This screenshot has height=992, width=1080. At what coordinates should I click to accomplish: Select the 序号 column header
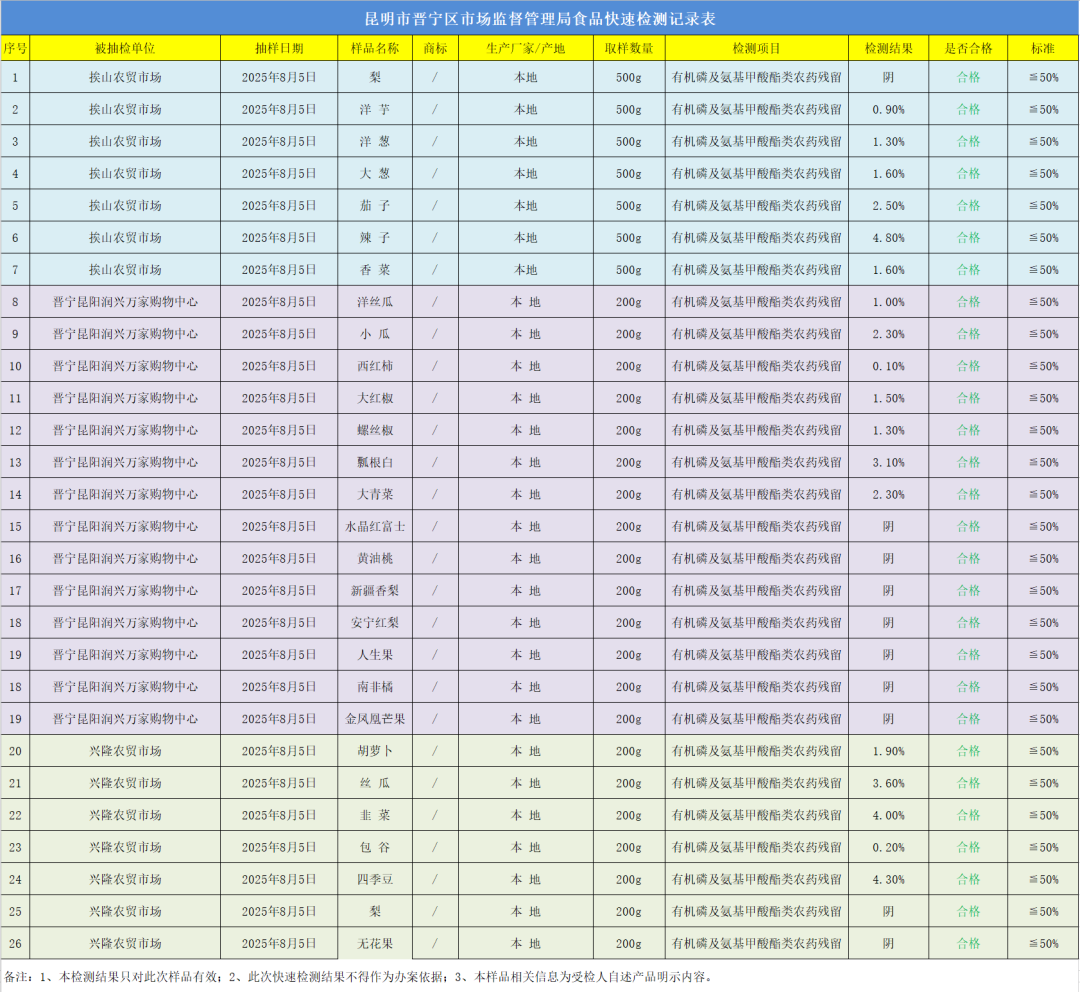[15, 48]
